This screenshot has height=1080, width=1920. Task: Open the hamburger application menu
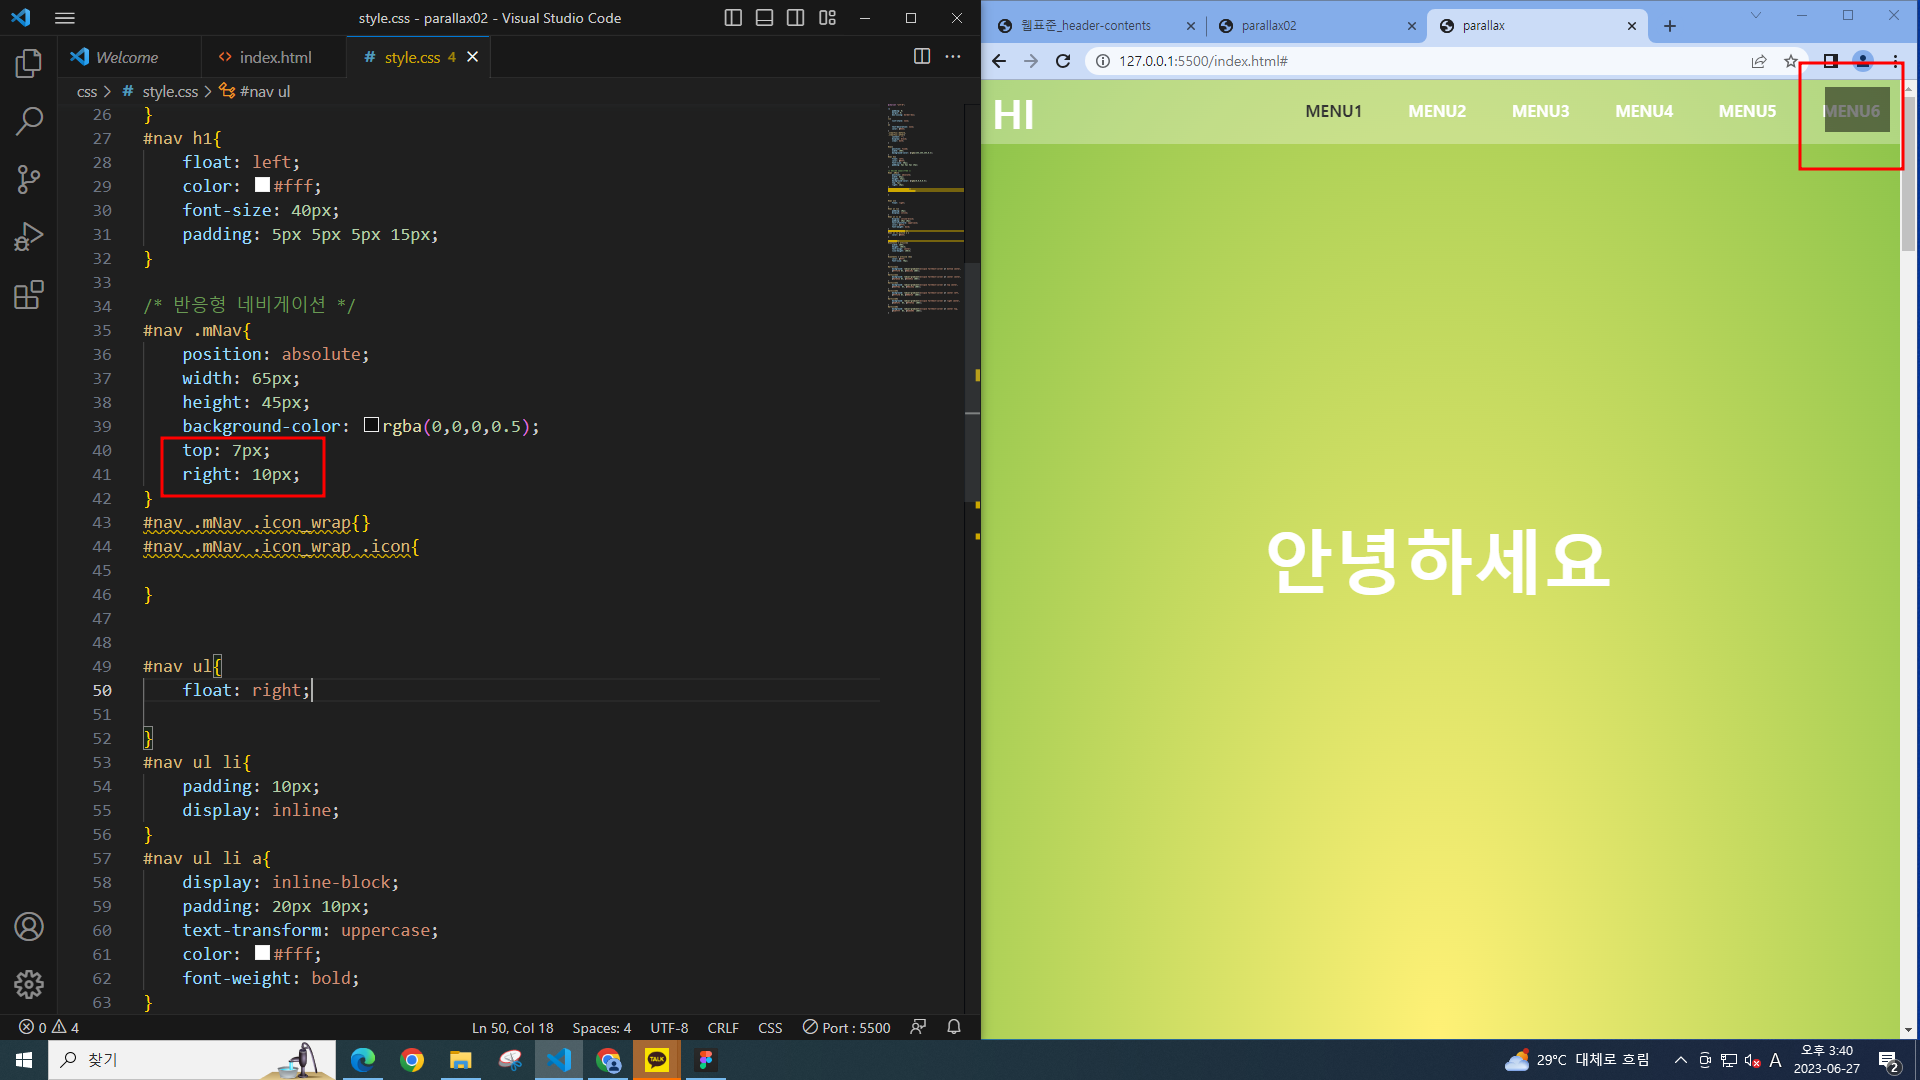pyautogui.click(x=65, y=18)
